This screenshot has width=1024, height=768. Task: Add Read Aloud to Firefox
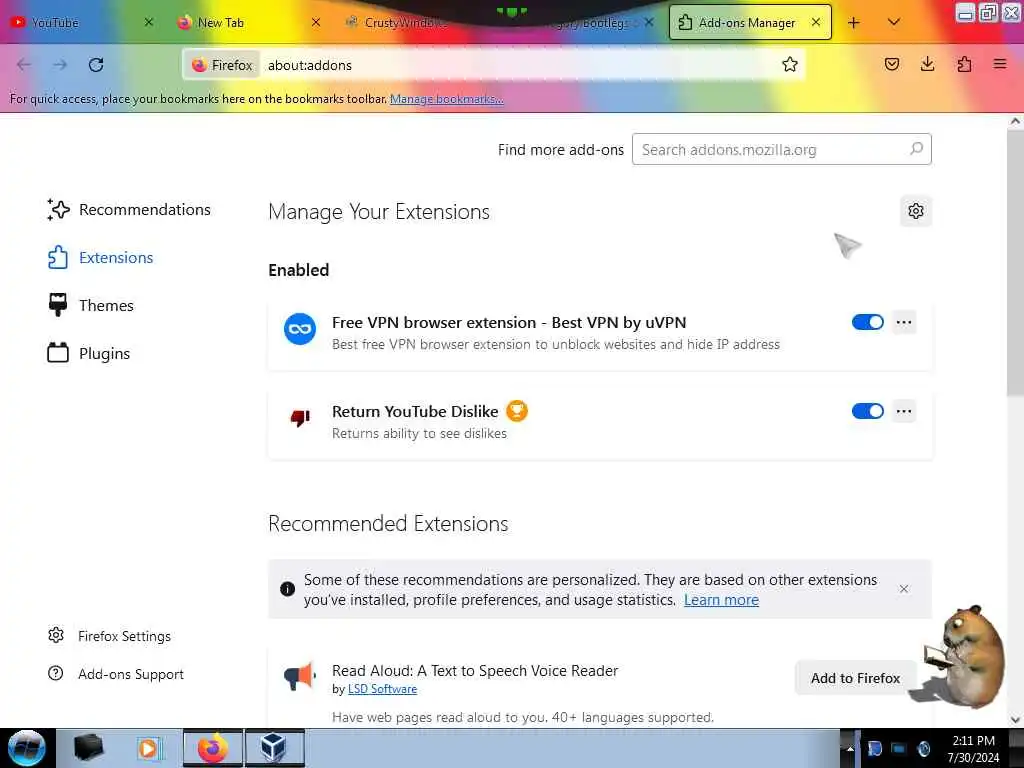click(855, 678)
